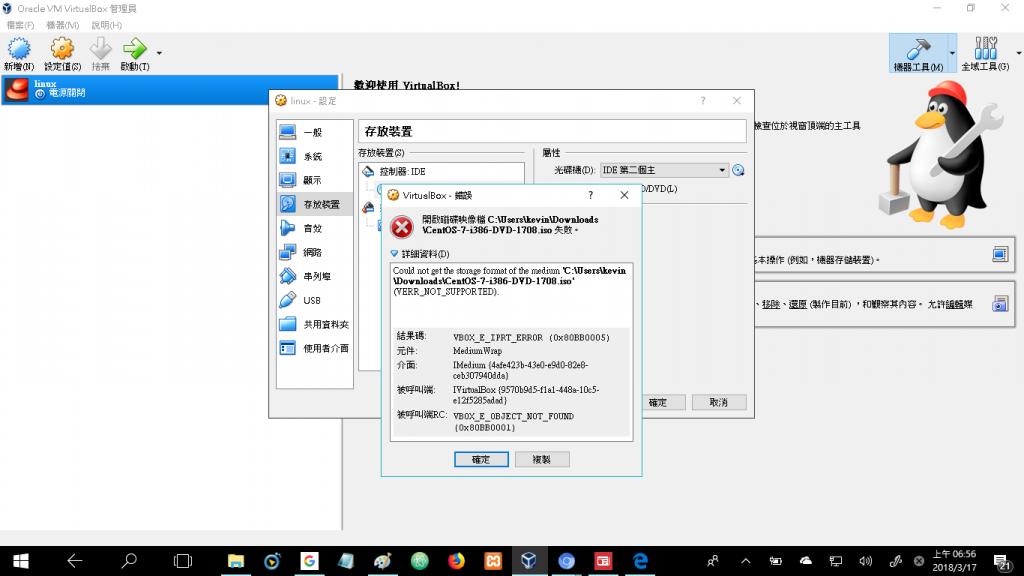The image size is (1024, 576).
Task: Switch to VirtualBox taskbar icon
Action: pos(529,561)
